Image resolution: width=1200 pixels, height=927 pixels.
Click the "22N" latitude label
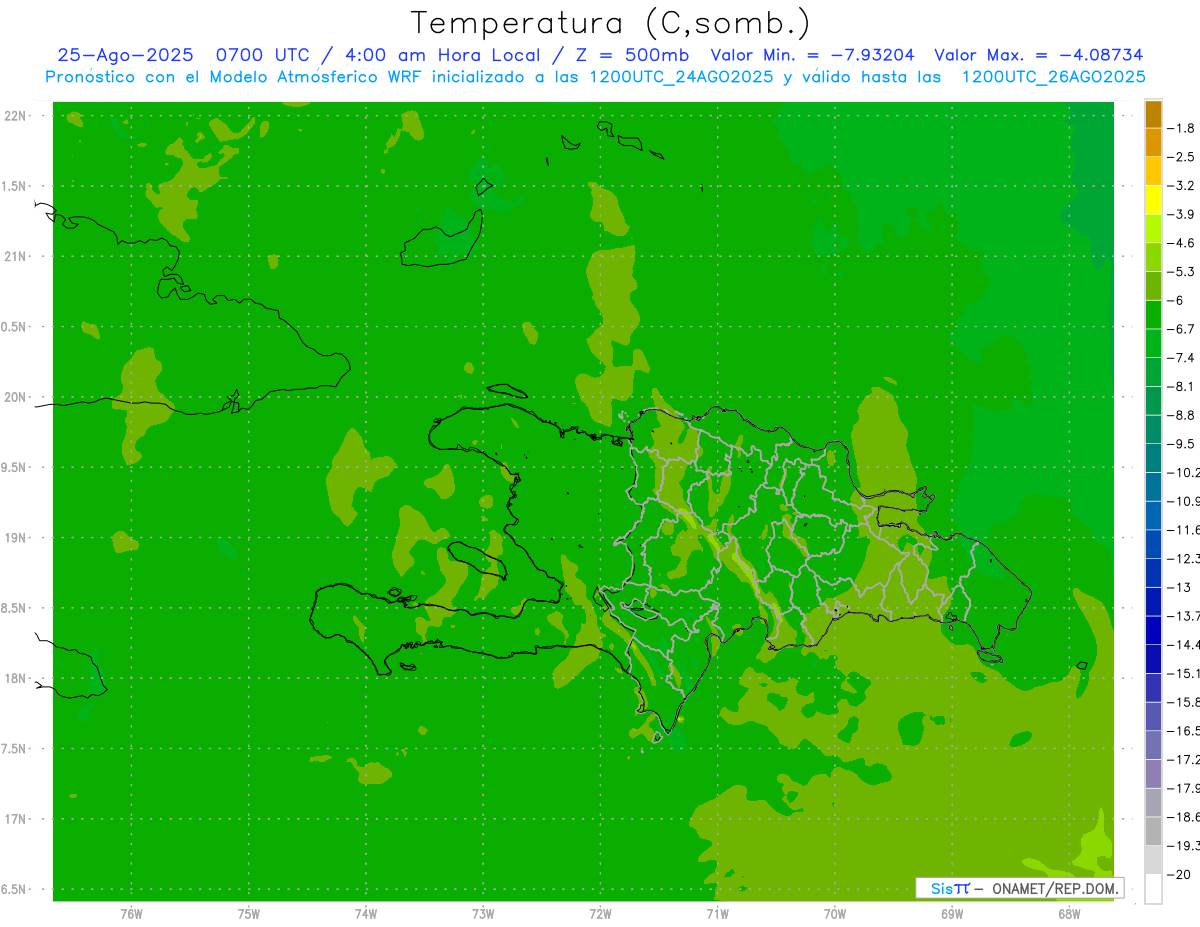pyautogui.click(x=13, y=116)
